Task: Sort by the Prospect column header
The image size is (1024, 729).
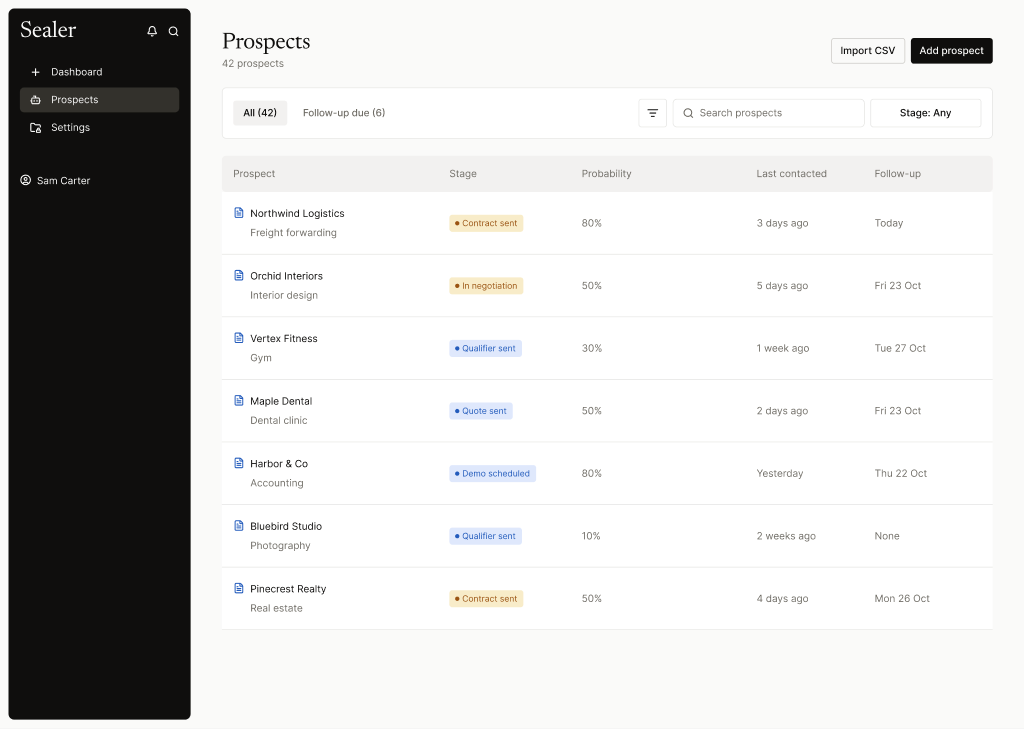Action: [x=254, y=174]
